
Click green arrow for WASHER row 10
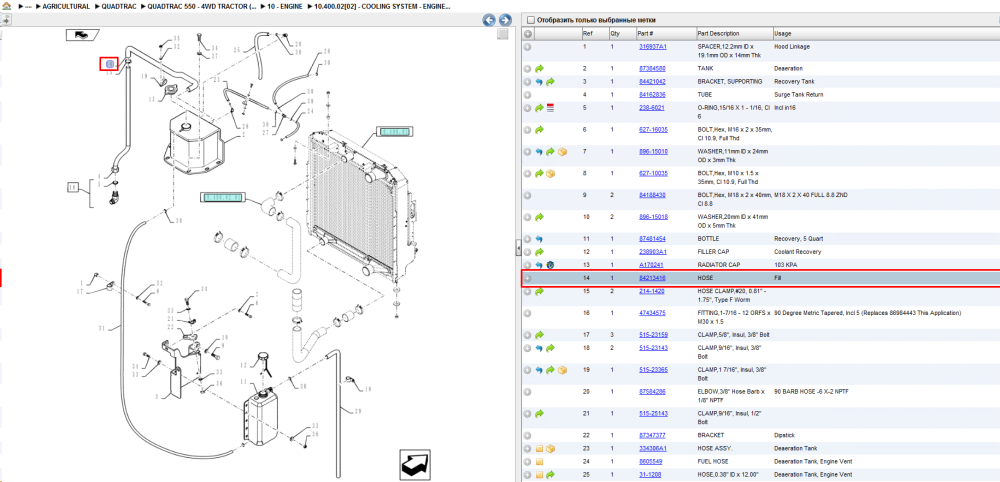(539, 217)
